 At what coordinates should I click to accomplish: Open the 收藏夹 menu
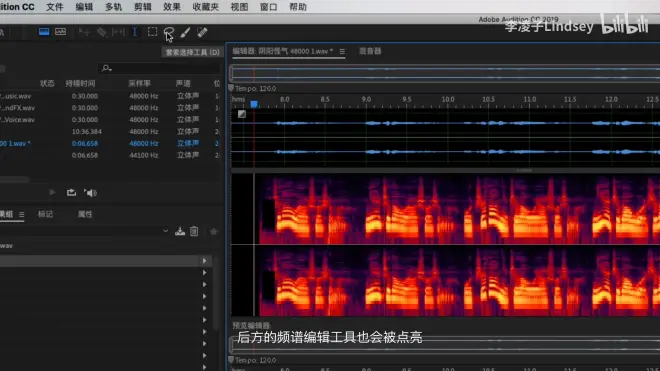(x=205, y=7)
